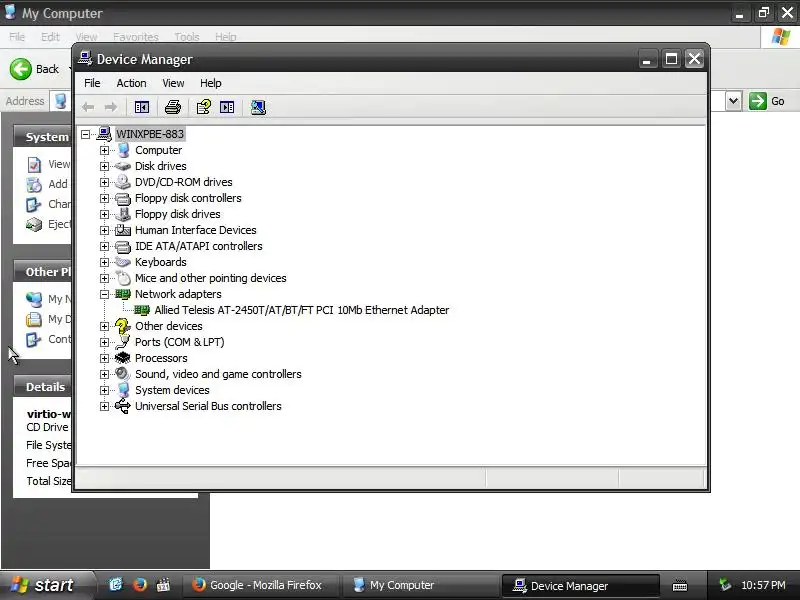The image size is (800, 600).
Task: Select the Allied Telesis adapter icon
Action: pos(142,310)
